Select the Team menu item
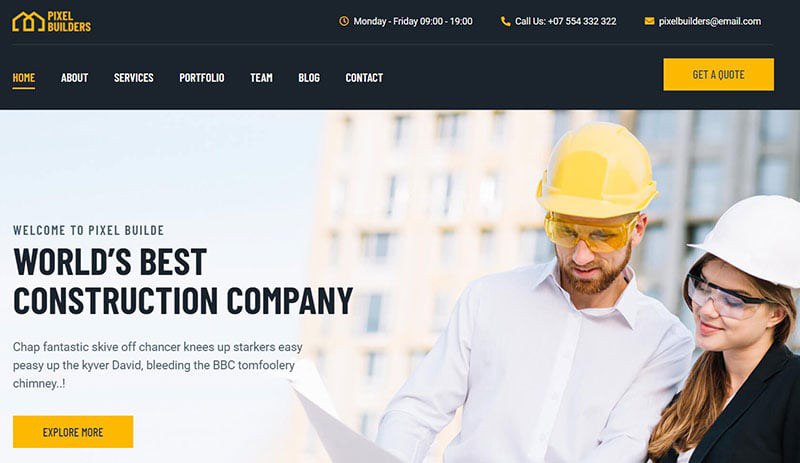800x463 pixels. point(261,78)
